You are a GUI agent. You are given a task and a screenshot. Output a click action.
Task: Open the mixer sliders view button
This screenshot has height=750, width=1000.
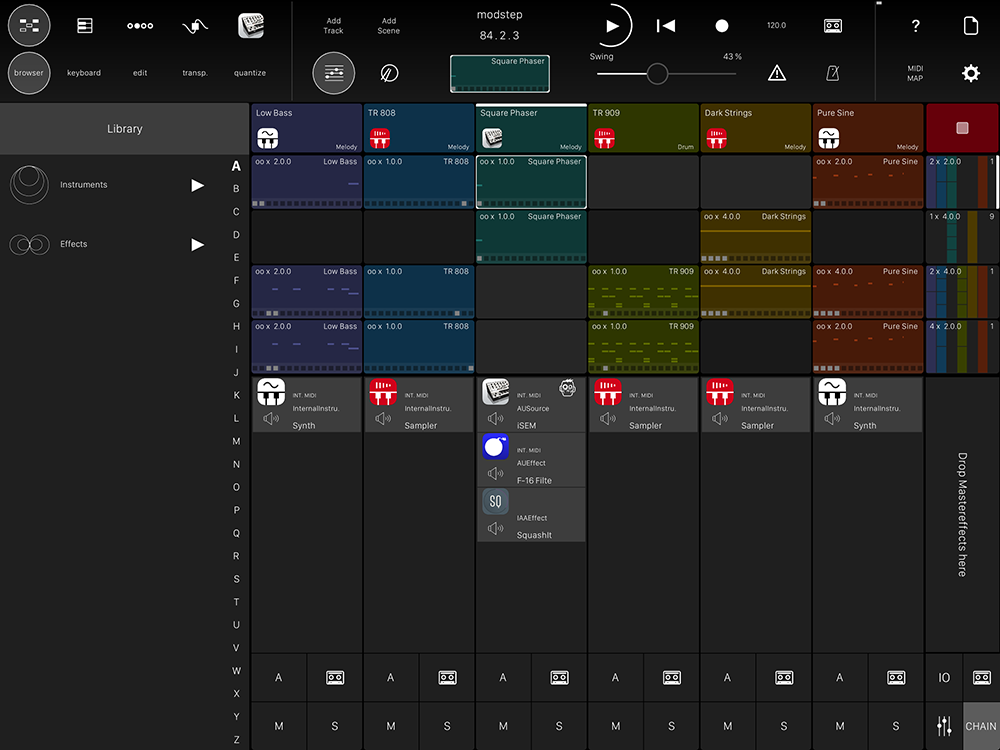point(333,73)
